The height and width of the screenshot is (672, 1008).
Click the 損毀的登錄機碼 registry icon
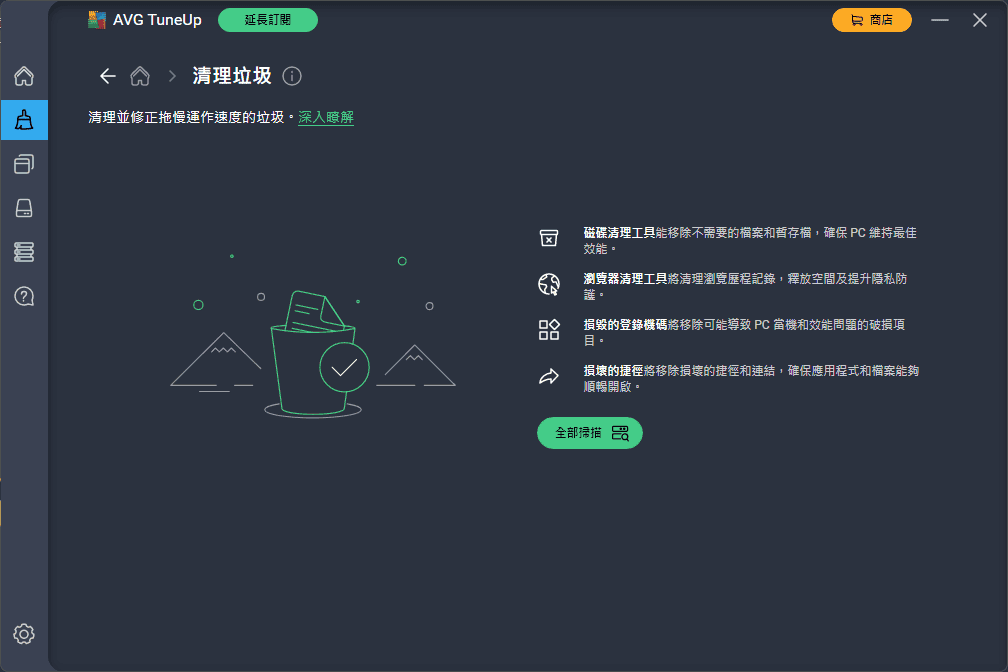pyautogui.click(x=549, y=330)
